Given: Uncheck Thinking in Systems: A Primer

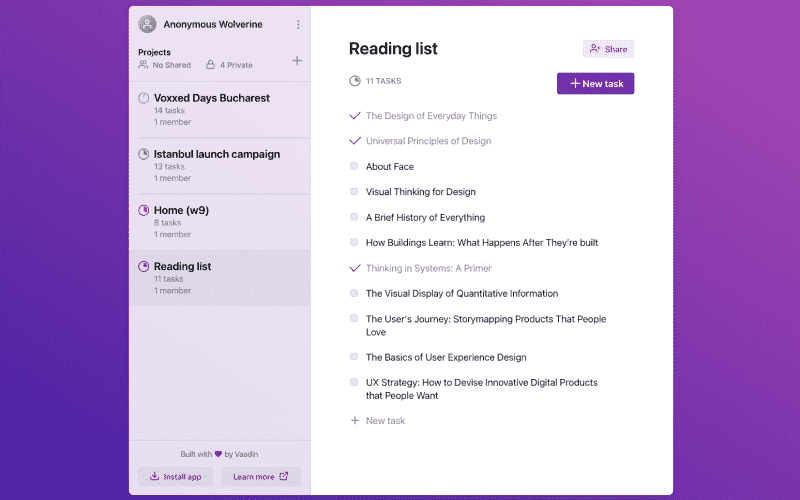Looking at the screenshot, I should (x=354, y=268).
